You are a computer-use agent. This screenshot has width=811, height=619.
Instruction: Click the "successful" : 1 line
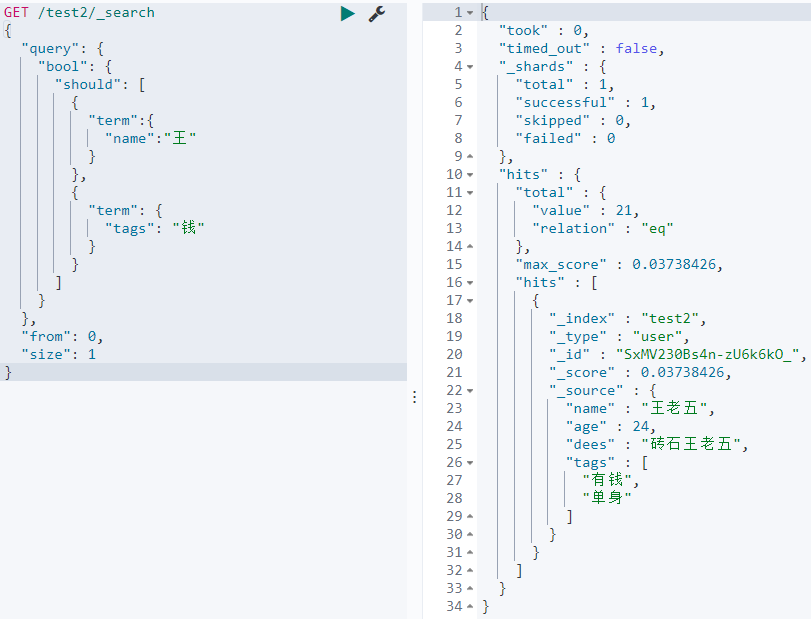585,102
